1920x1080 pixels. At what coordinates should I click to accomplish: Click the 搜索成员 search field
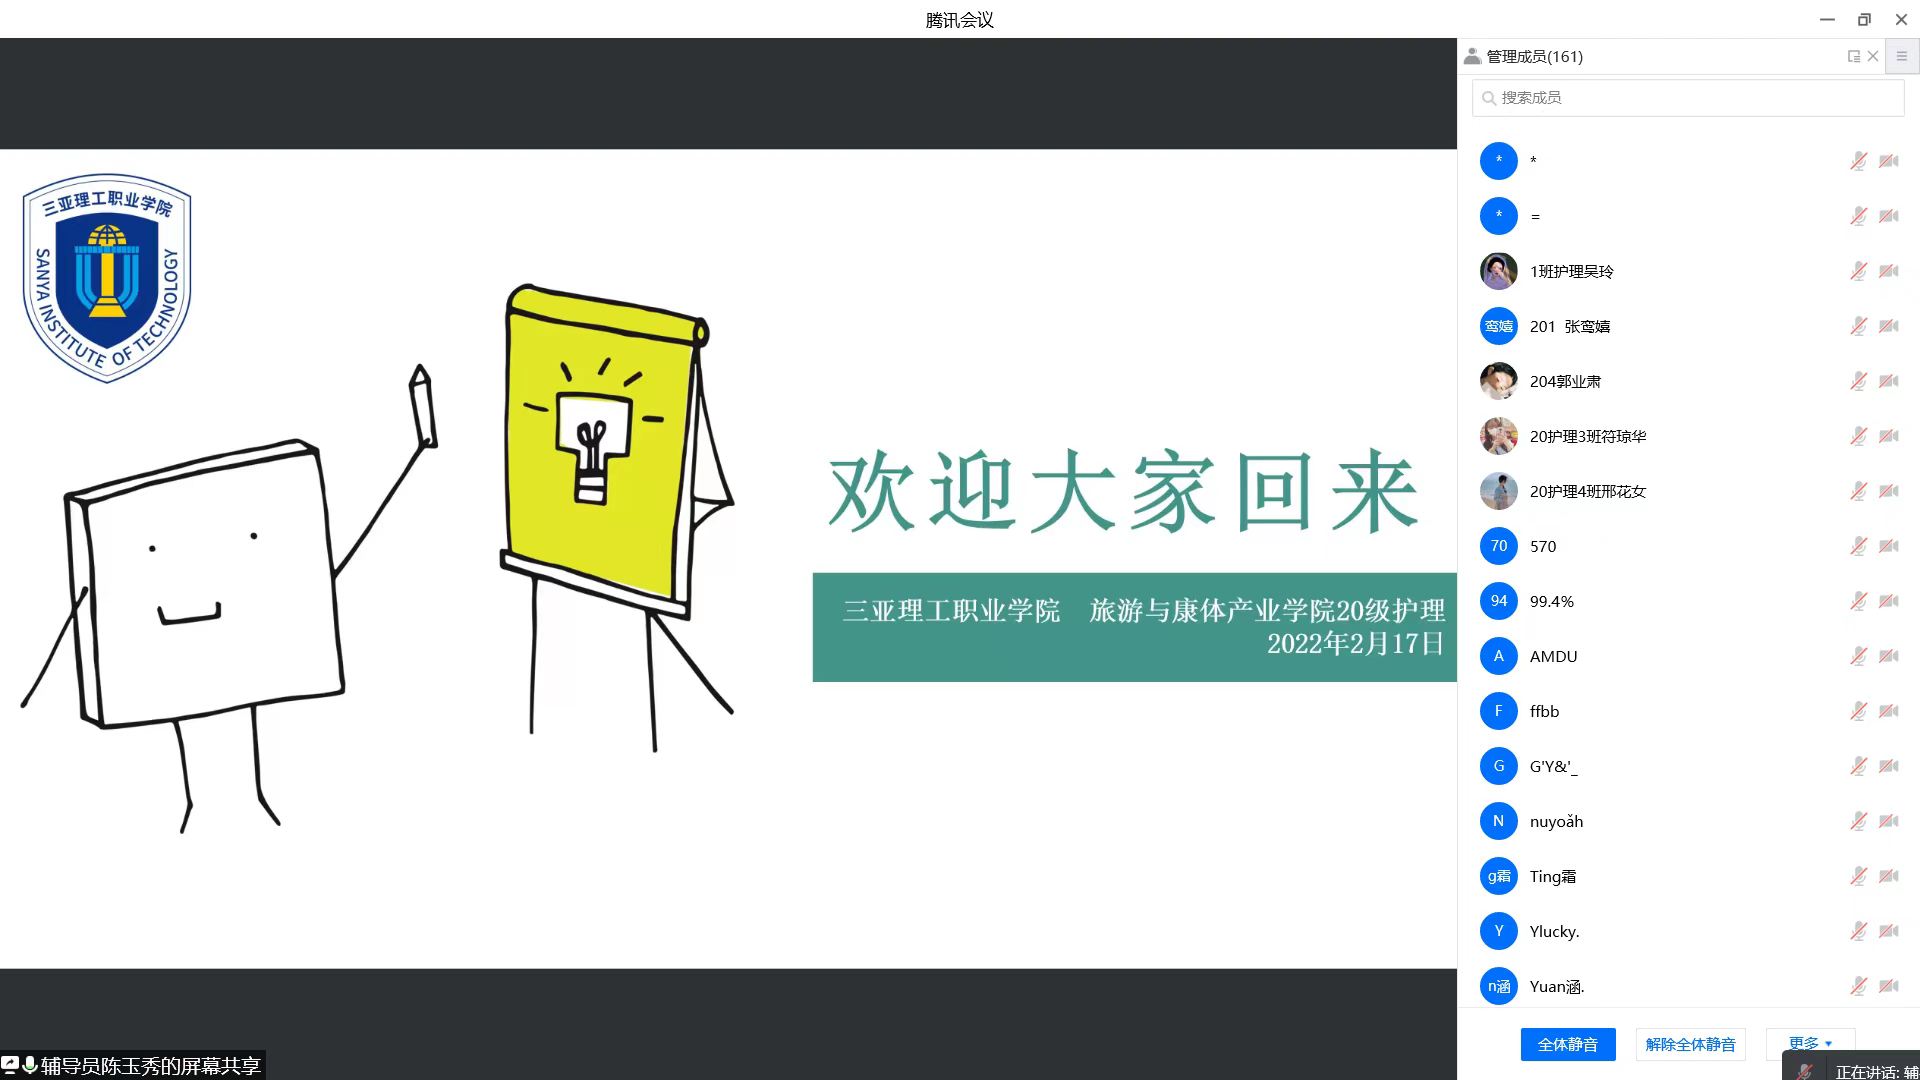coord(1688,98)
